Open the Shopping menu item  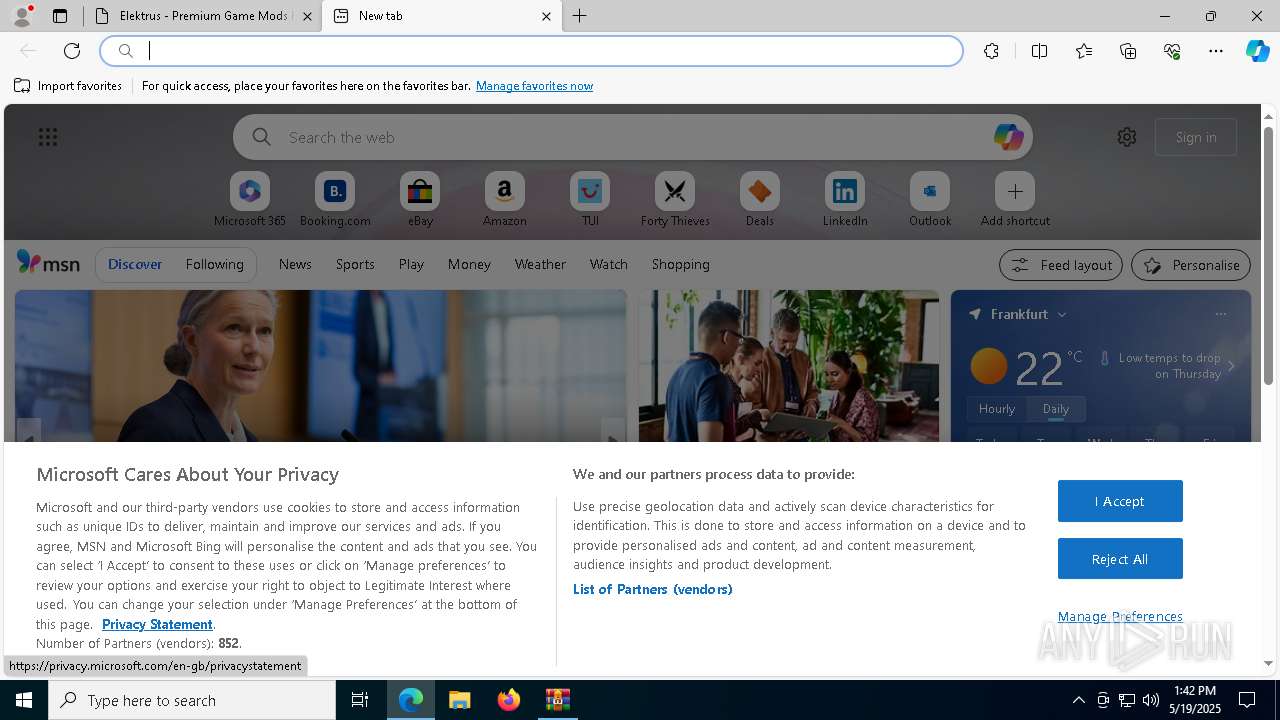(681, 264)
